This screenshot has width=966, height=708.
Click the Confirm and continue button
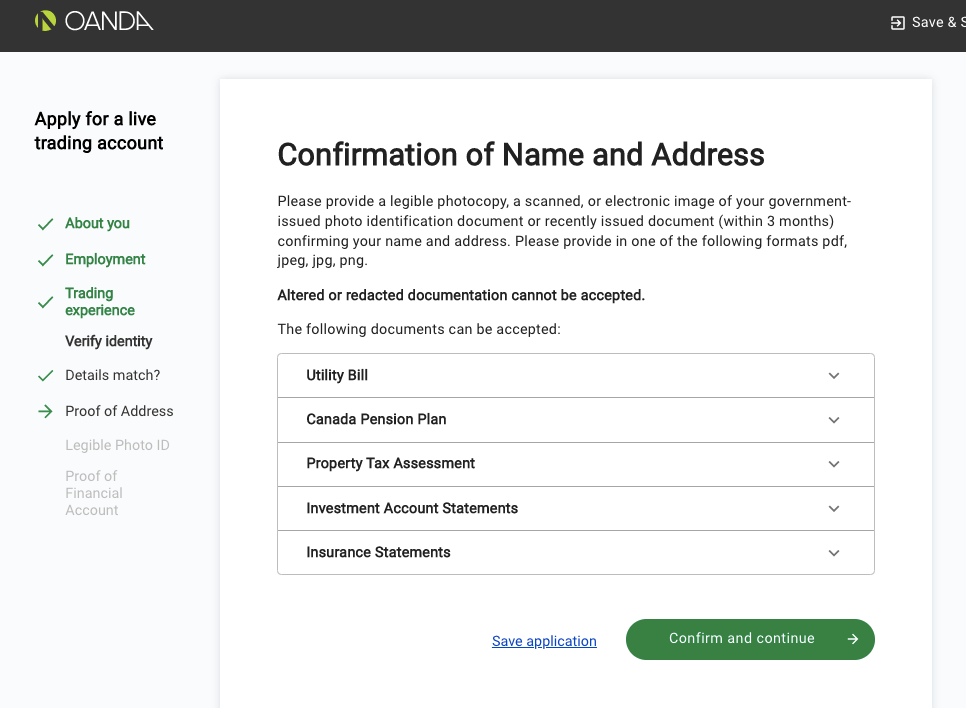750,639
